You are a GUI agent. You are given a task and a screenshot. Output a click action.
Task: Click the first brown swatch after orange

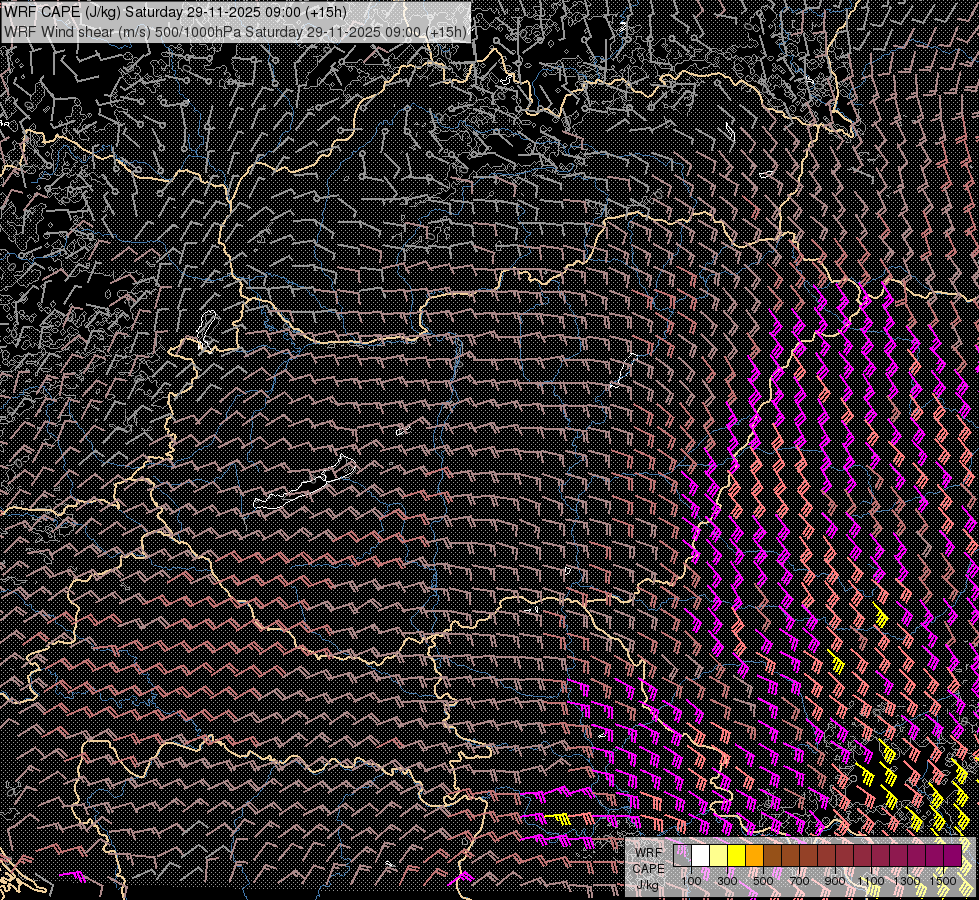tap(772, 856)
